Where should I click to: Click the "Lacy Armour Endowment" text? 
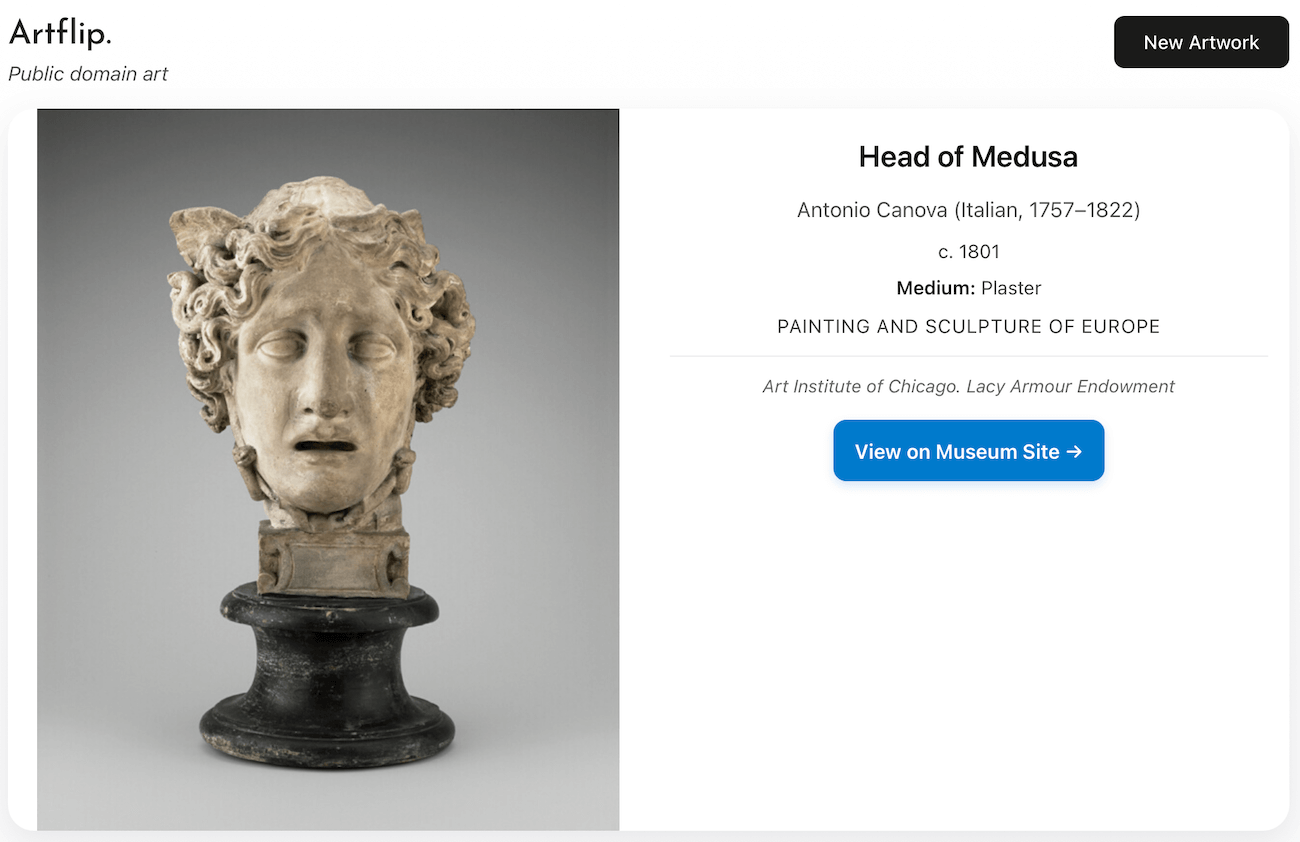[x=1070, y=386]
